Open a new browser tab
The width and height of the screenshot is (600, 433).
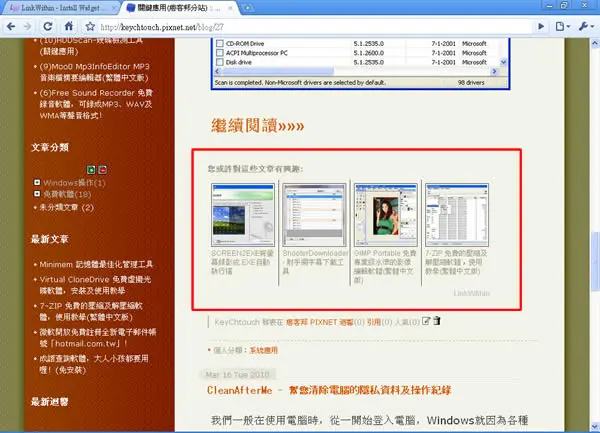point(248,8)
